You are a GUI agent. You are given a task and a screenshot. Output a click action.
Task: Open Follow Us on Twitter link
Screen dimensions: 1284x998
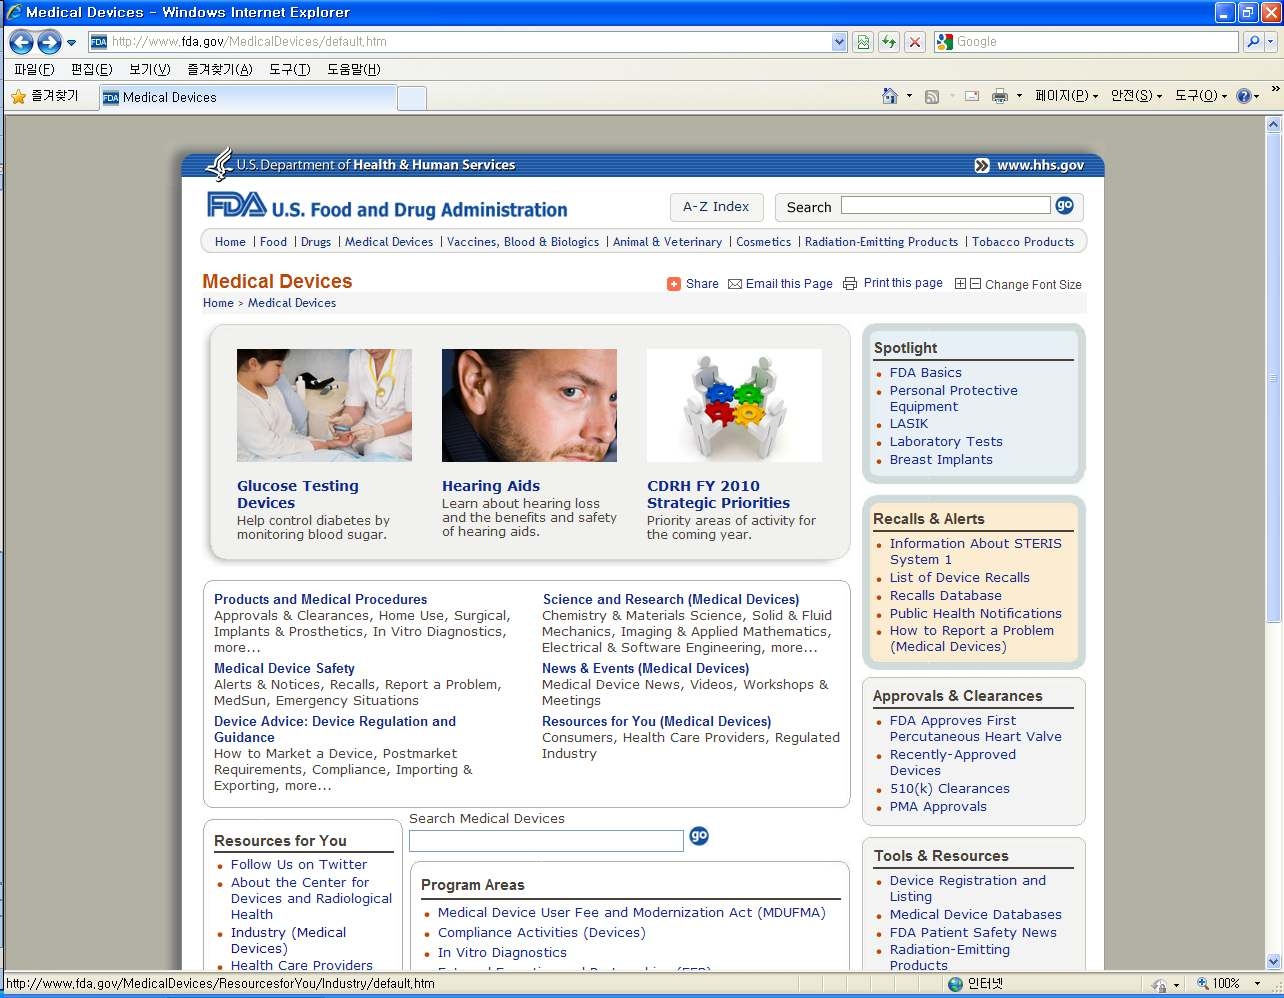coord(298,865)
